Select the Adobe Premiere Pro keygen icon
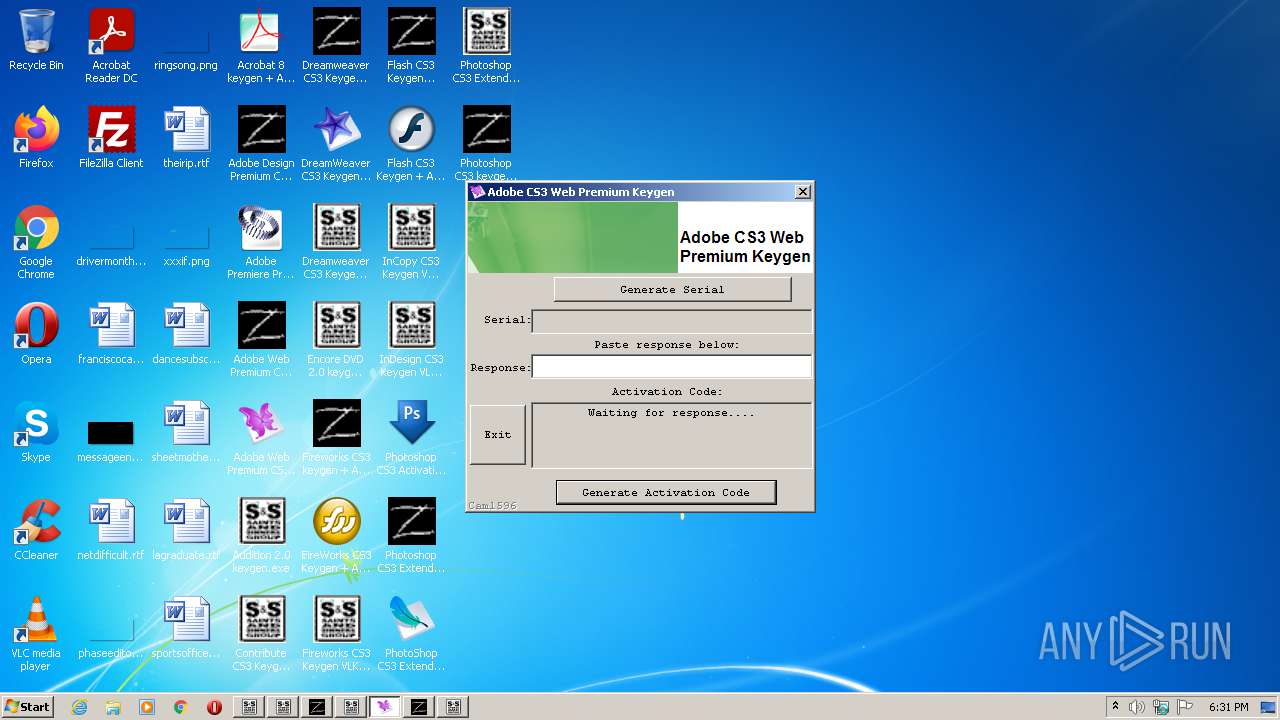Viewport: 1280px width, 720px height. coord(261,243)
